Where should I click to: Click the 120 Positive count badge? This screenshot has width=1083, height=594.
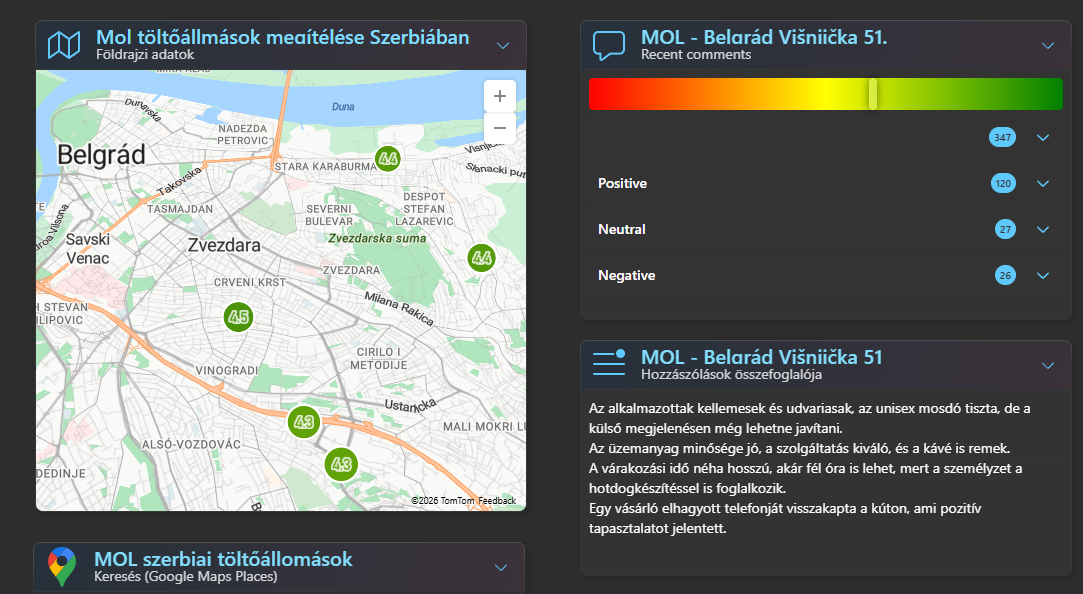tap(1003, 184)
